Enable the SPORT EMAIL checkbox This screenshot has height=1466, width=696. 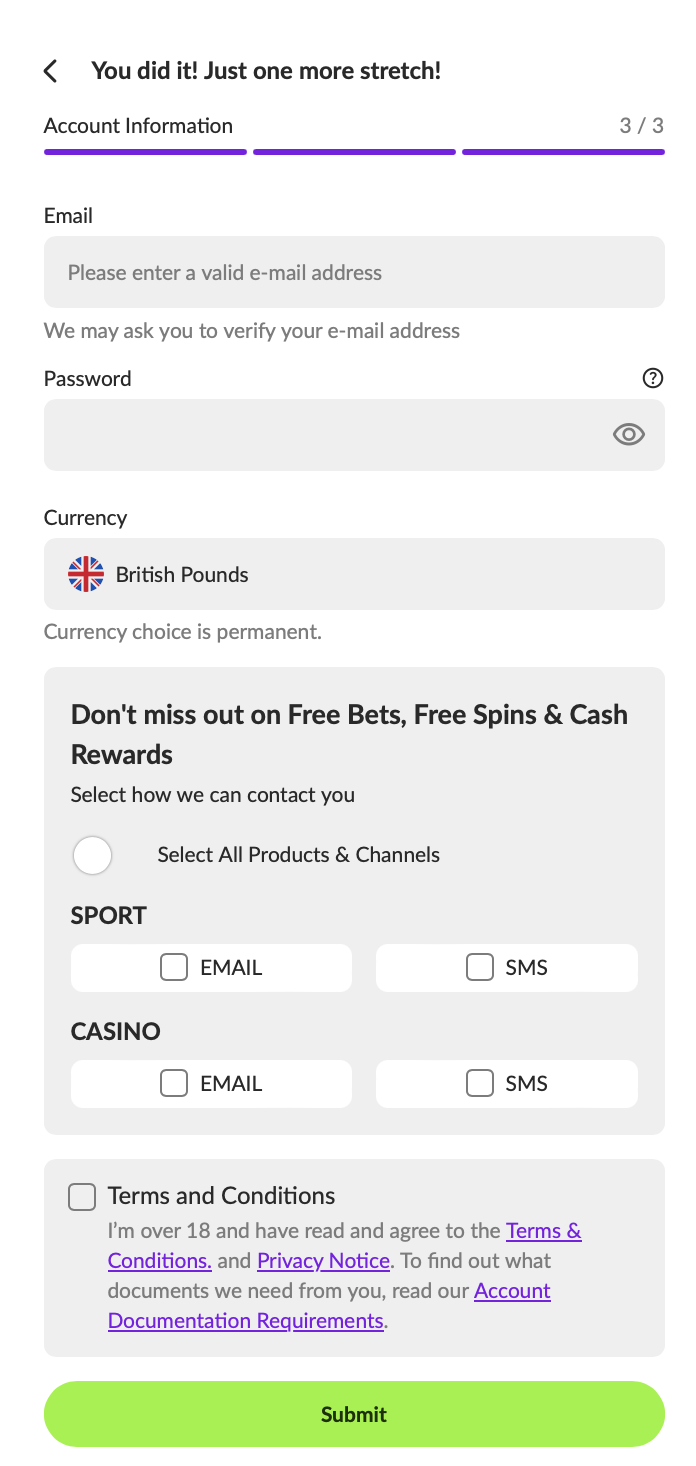click(x=174, y=967)
